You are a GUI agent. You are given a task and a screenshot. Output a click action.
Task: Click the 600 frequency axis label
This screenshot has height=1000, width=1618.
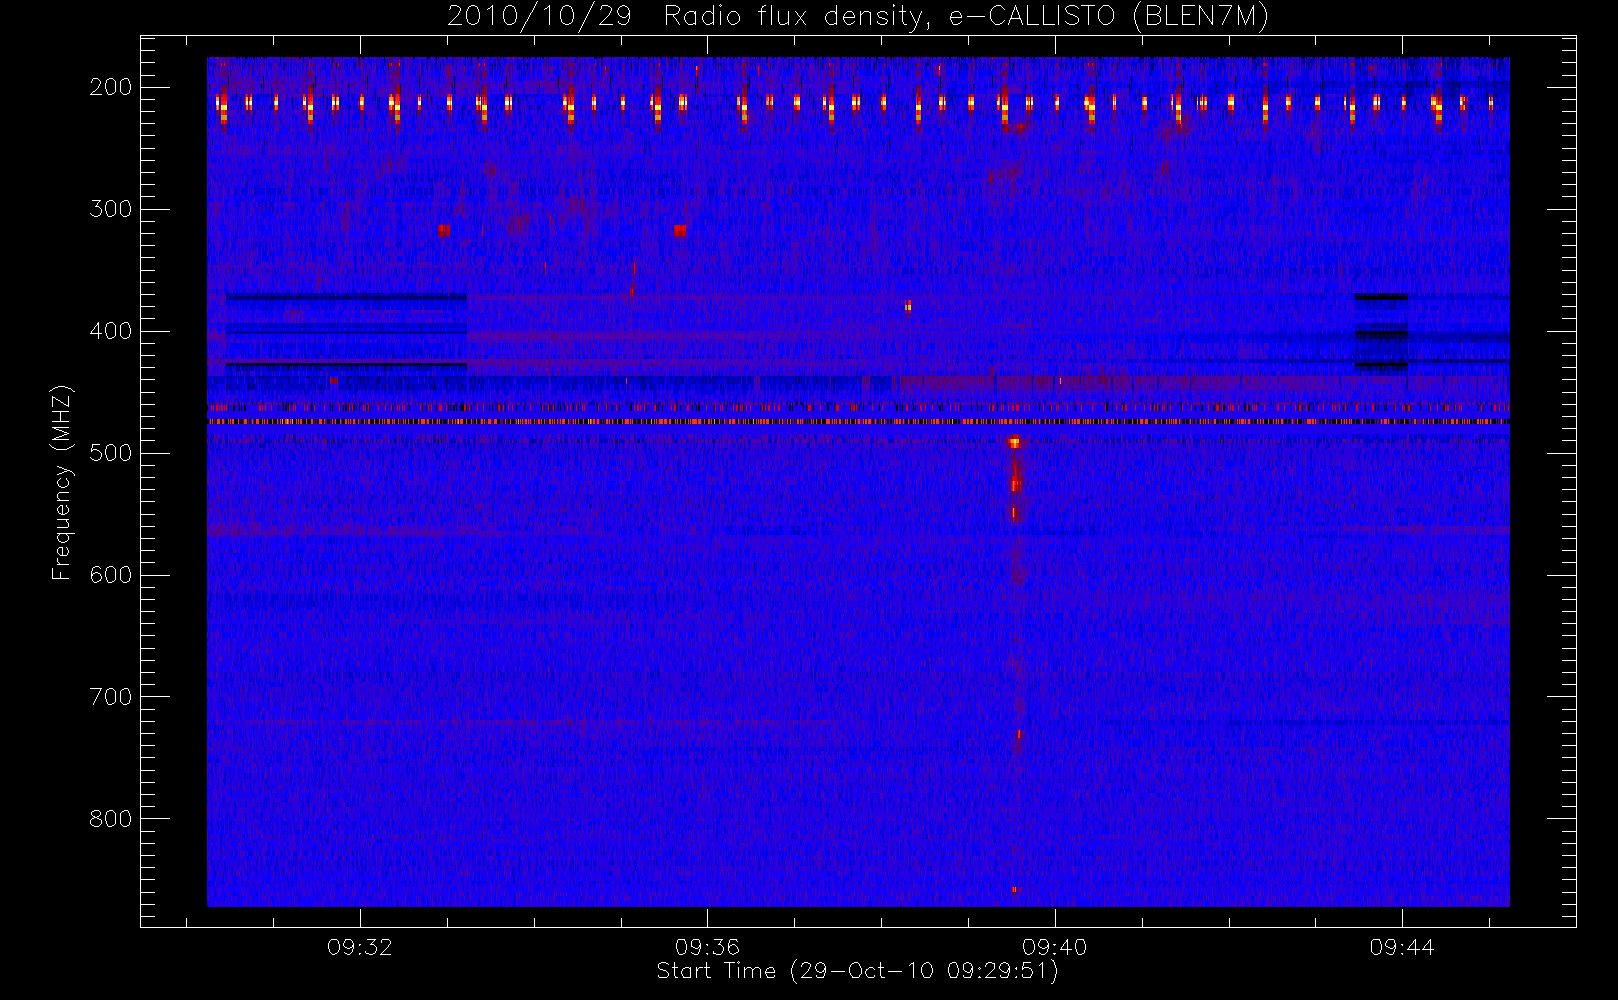(111, 575)
